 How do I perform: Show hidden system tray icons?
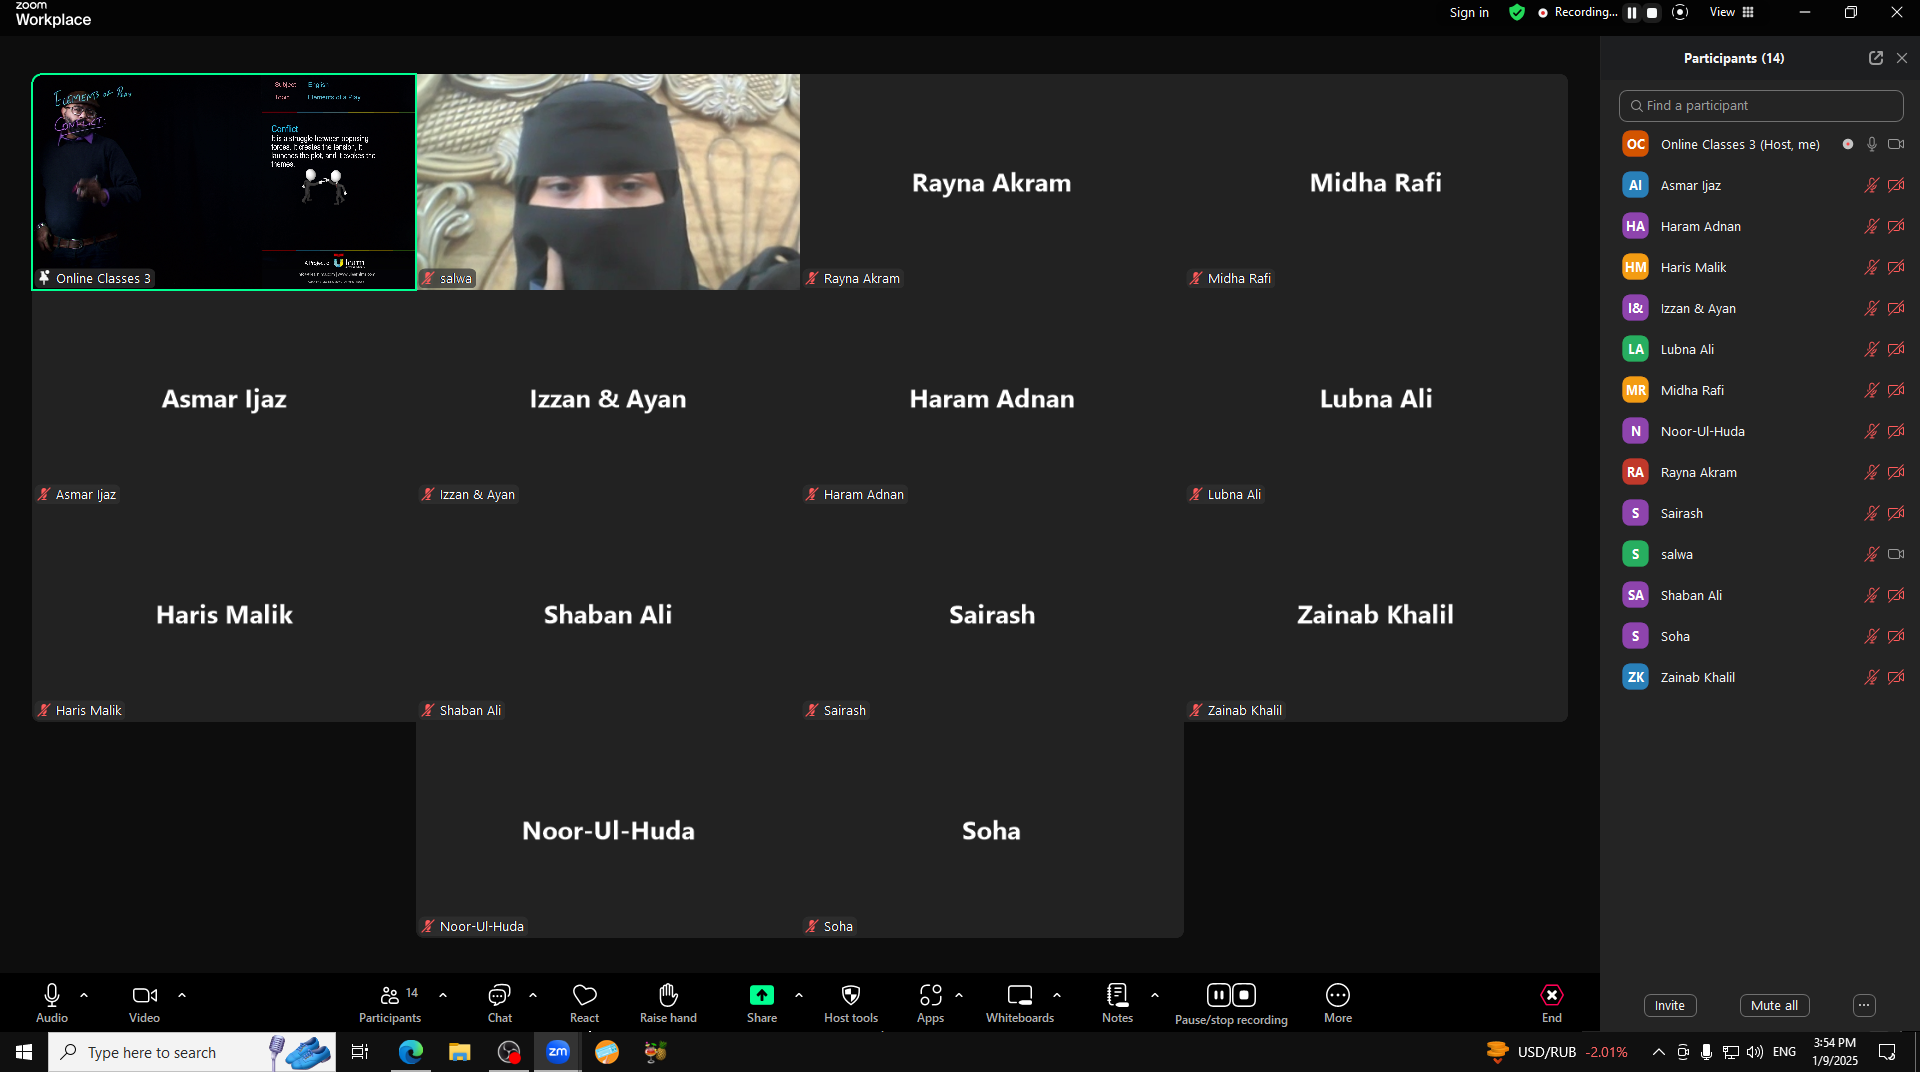pos(1658,1052)
